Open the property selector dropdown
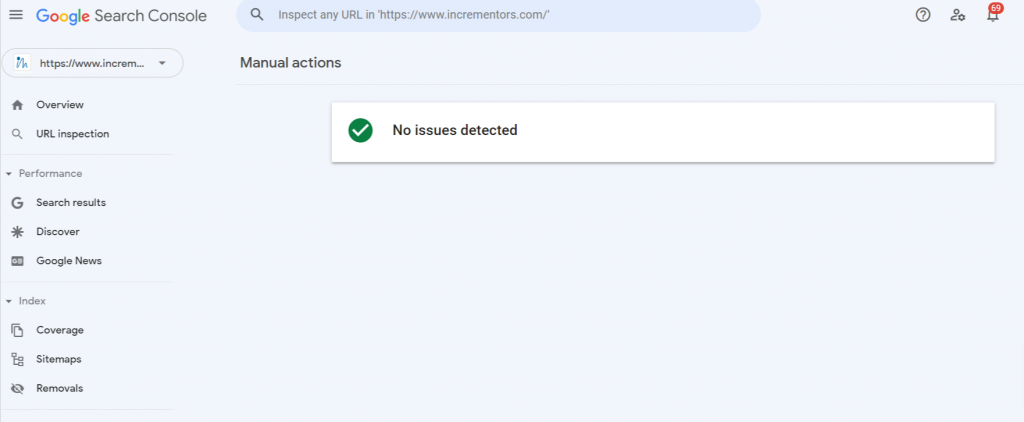The image size is (1024, 422). tap(93, 63)
